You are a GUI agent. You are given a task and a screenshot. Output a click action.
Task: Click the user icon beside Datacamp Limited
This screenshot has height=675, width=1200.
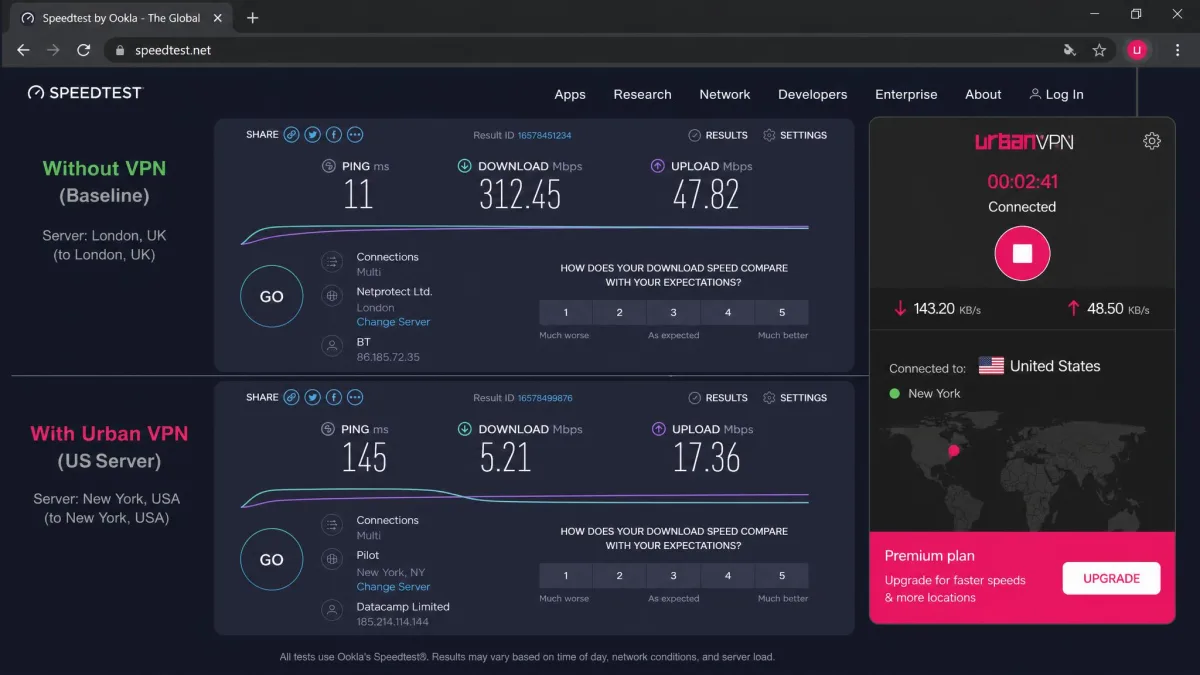point(332,610)
